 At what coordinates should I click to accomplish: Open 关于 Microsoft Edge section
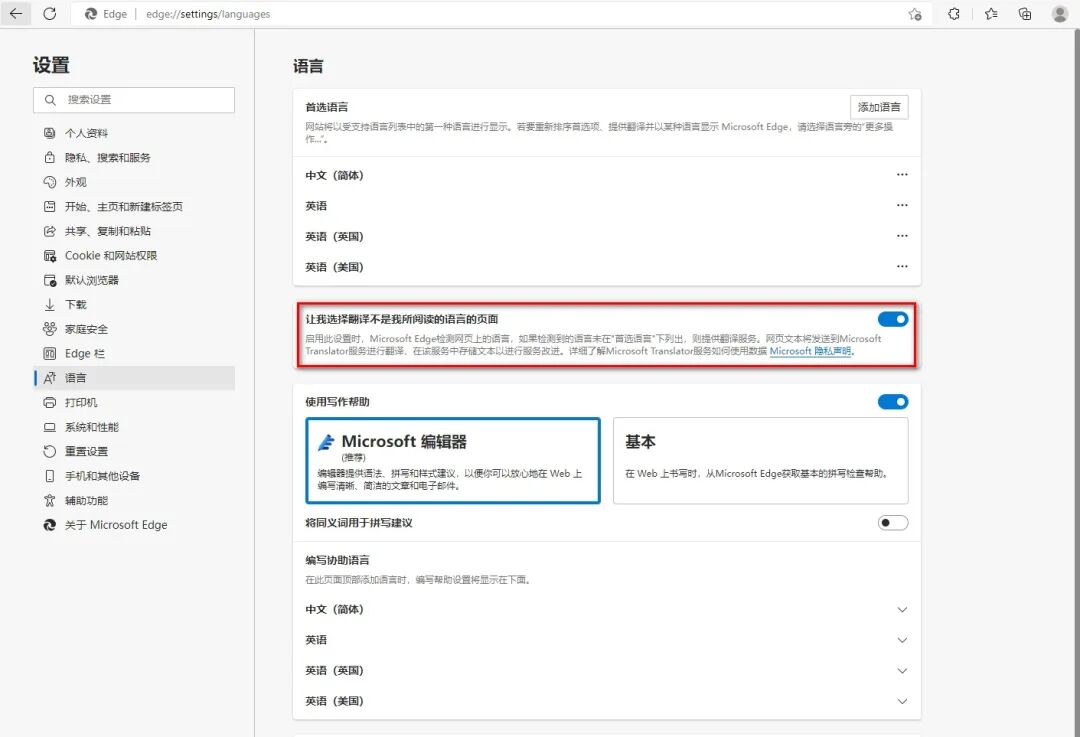(x=134, y=525)
